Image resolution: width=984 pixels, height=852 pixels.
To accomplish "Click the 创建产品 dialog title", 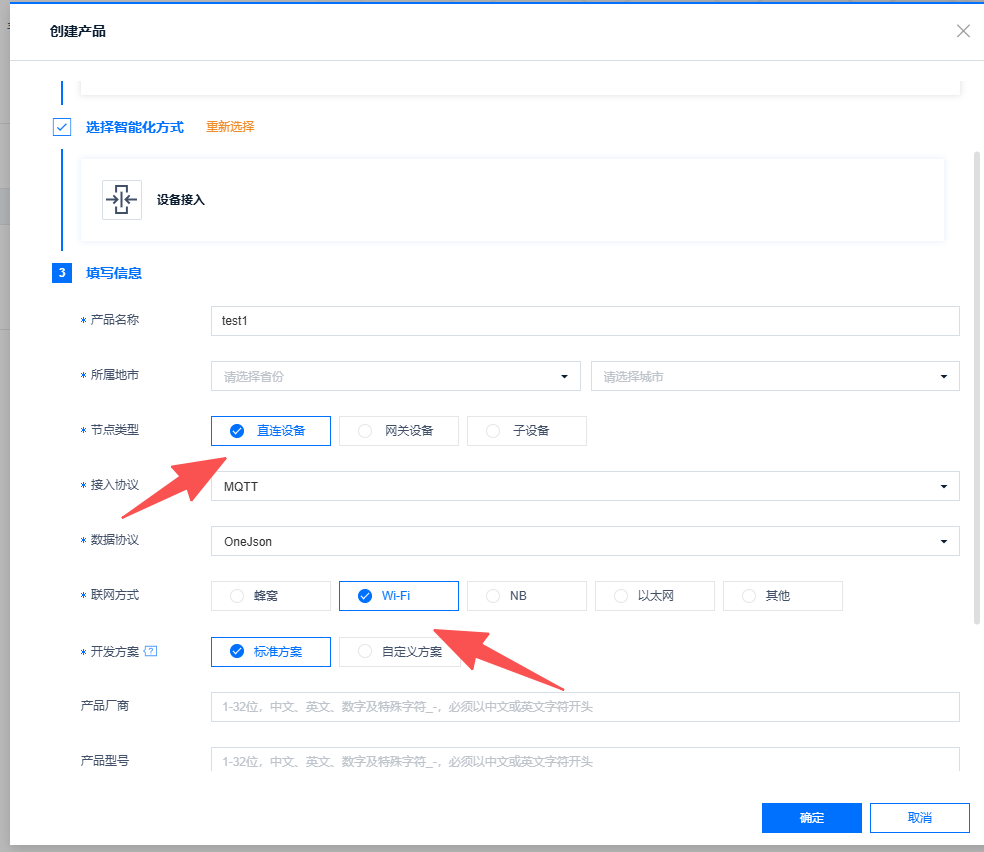I will (78, 31).
